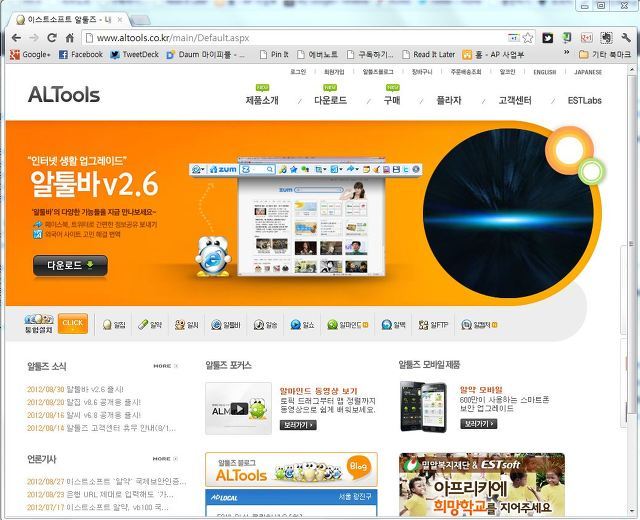Open the black Twitter bird extension
The width and height of the screenshot is (640, 520).
547,38
